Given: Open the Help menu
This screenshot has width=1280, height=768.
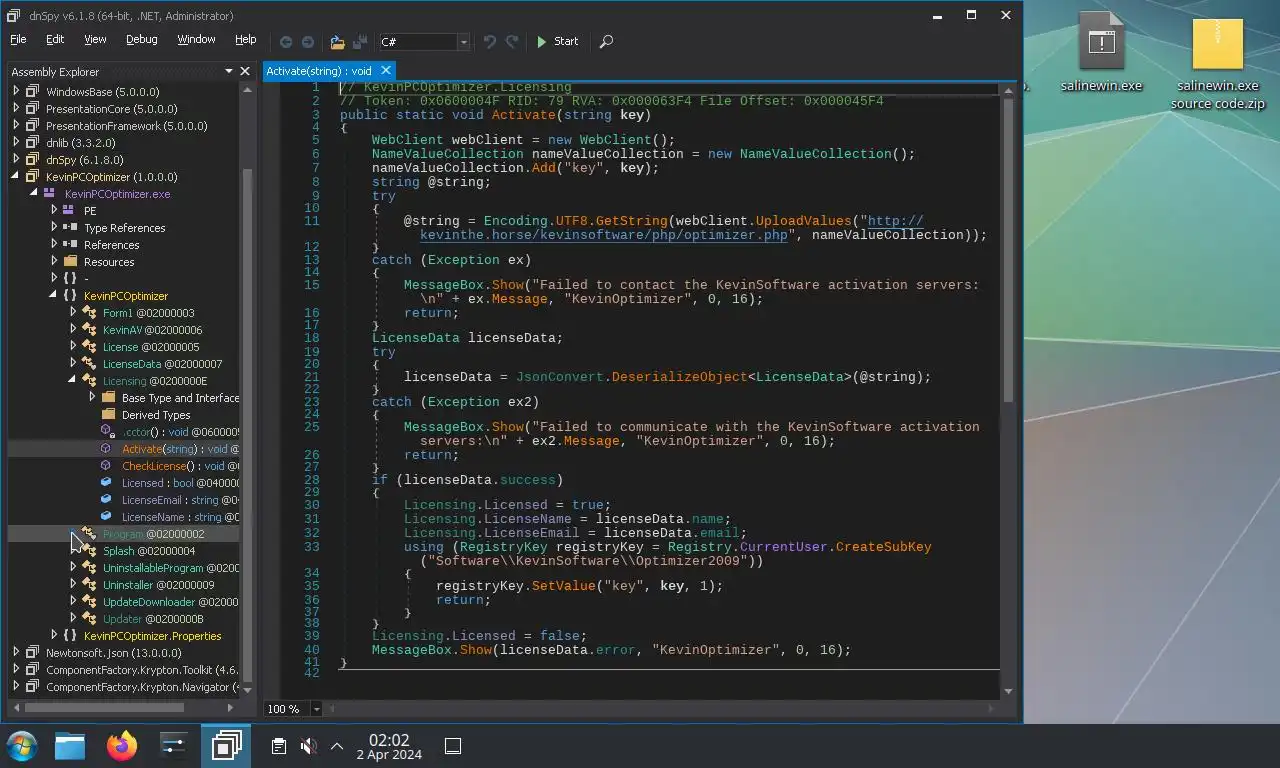Looking at the screenshot, I should (x=245, y=39).
